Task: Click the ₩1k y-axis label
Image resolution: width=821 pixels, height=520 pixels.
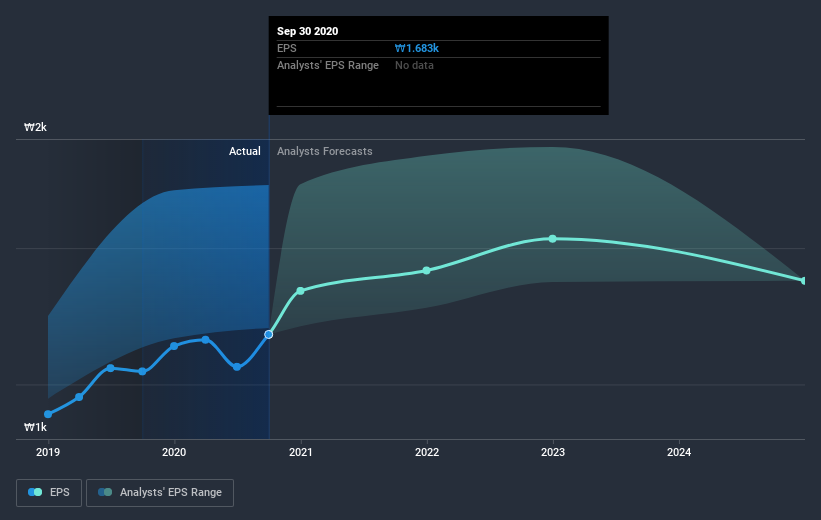Action: pos(36,427)
